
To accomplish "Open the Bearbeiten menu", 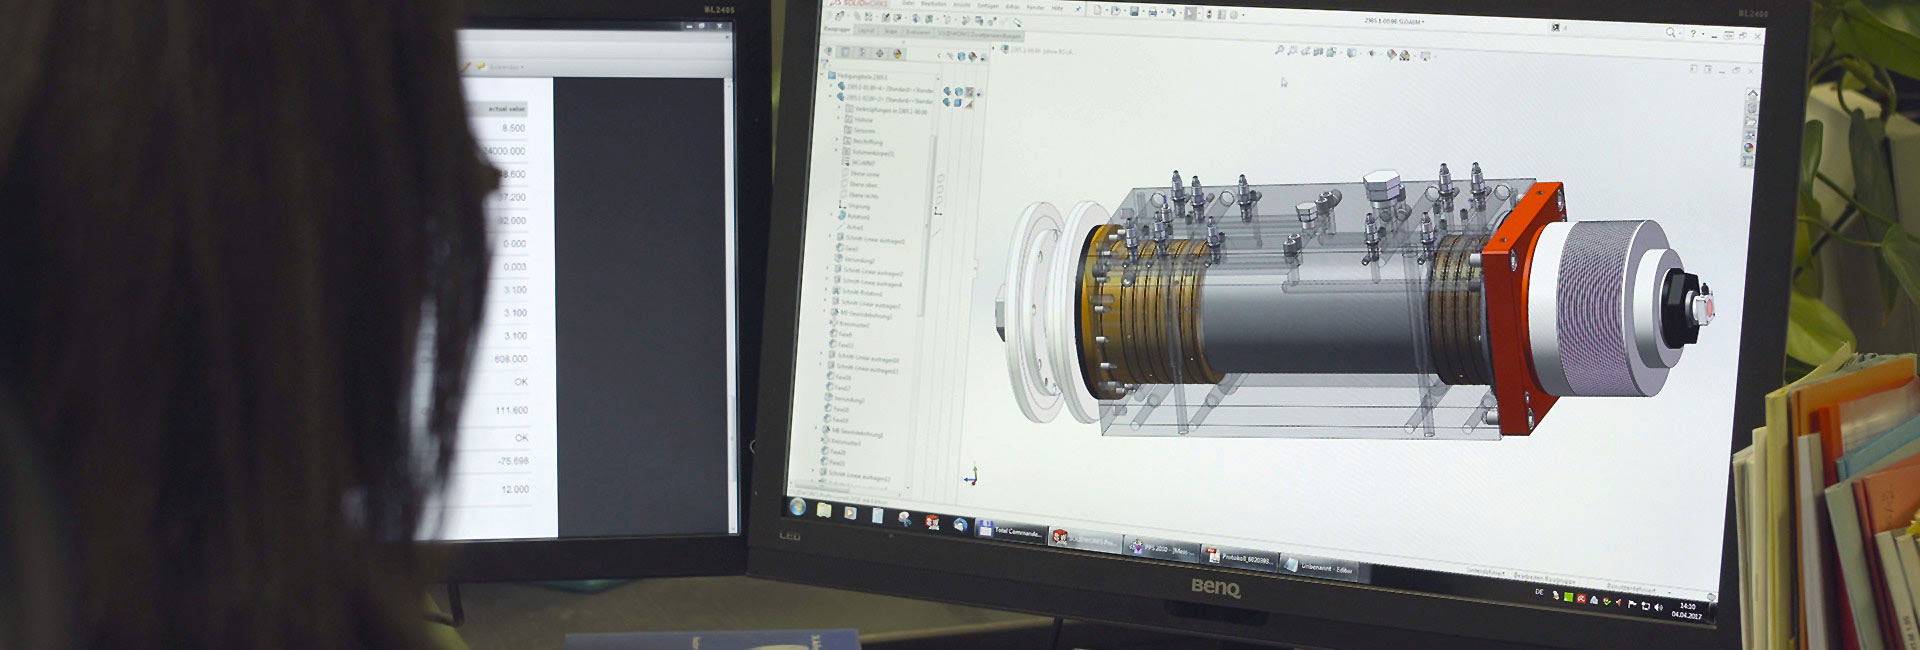I will coord(934,4).
